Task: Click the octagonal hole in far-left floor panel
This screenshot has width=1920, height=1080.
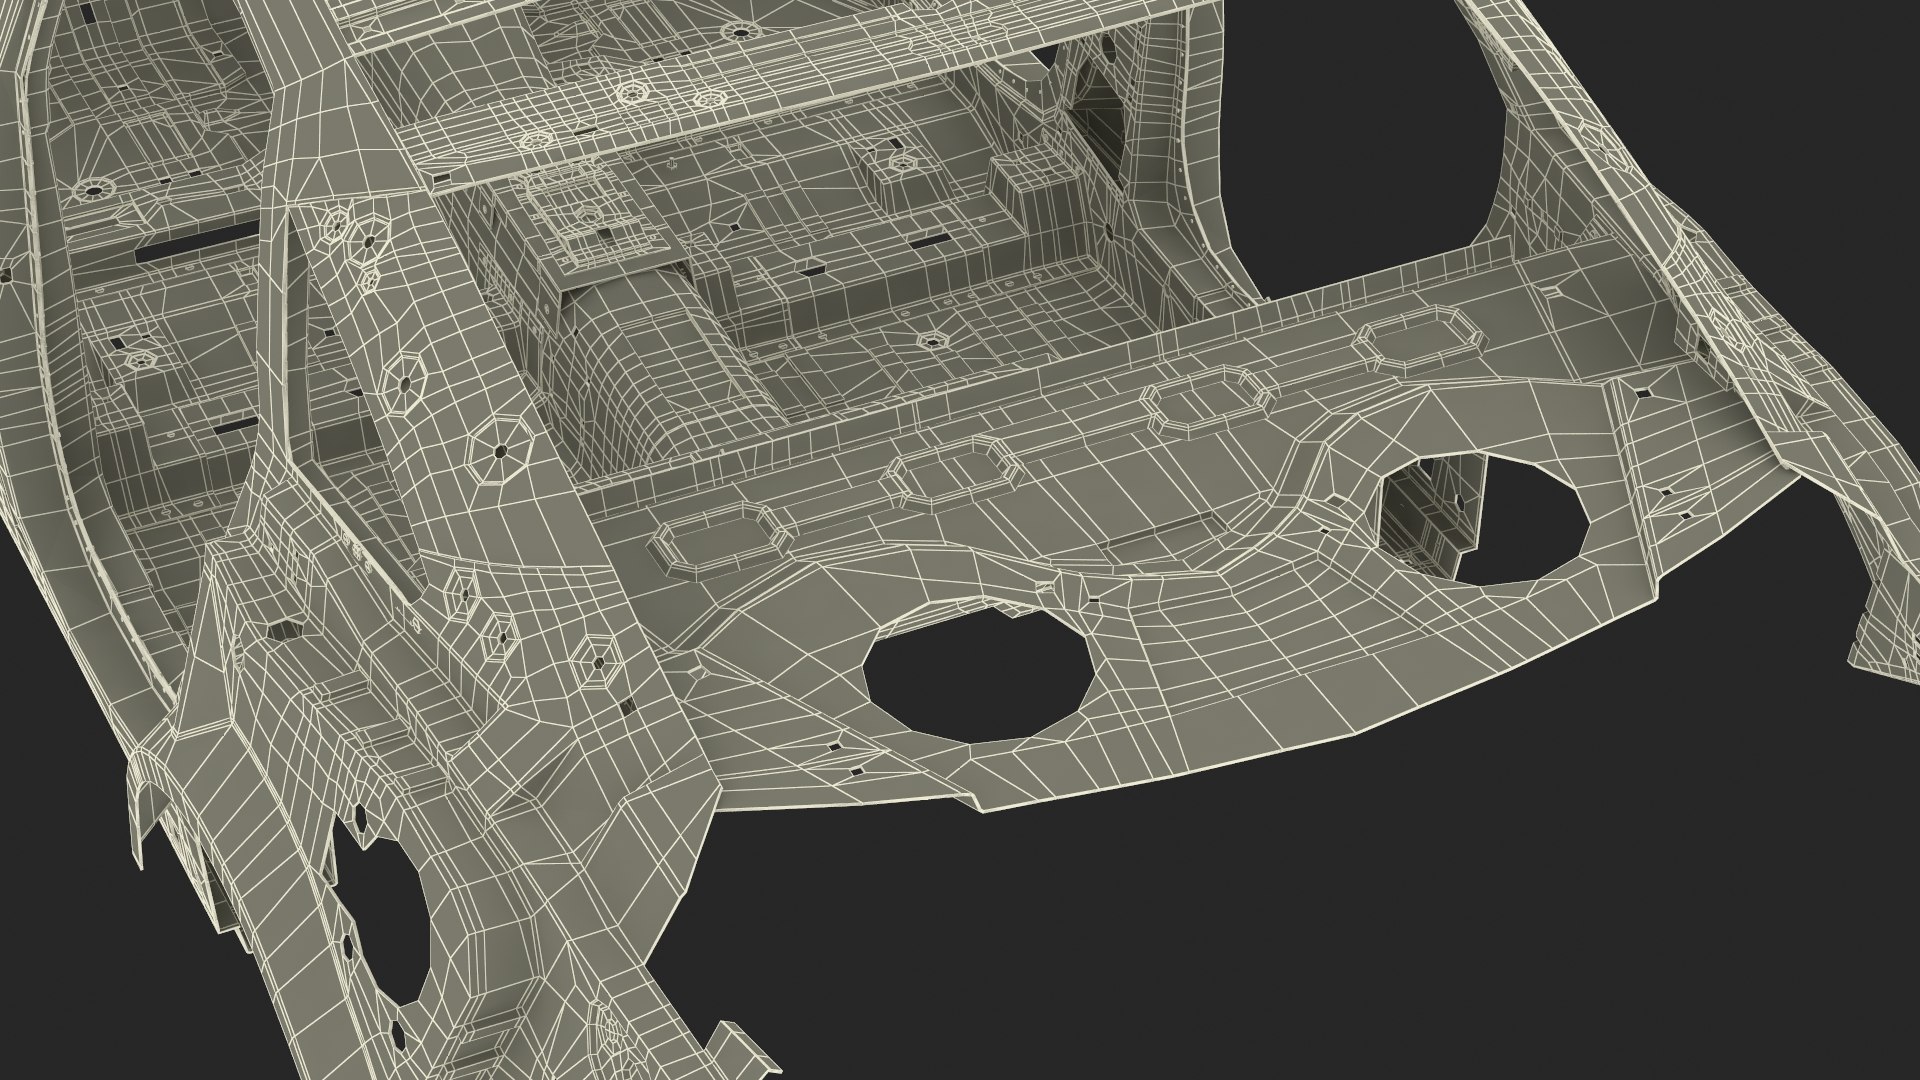Action: pyautogui.click(x=92, y=189)
